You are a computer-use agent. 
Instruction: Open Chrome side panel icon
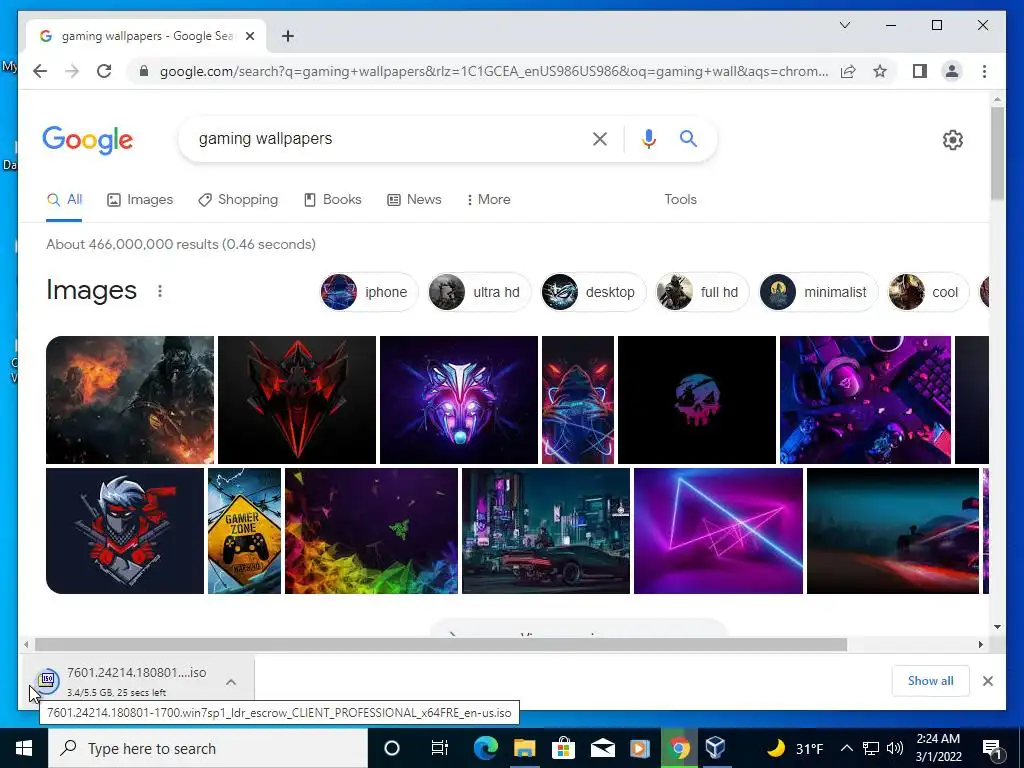[x=920, y=71]
